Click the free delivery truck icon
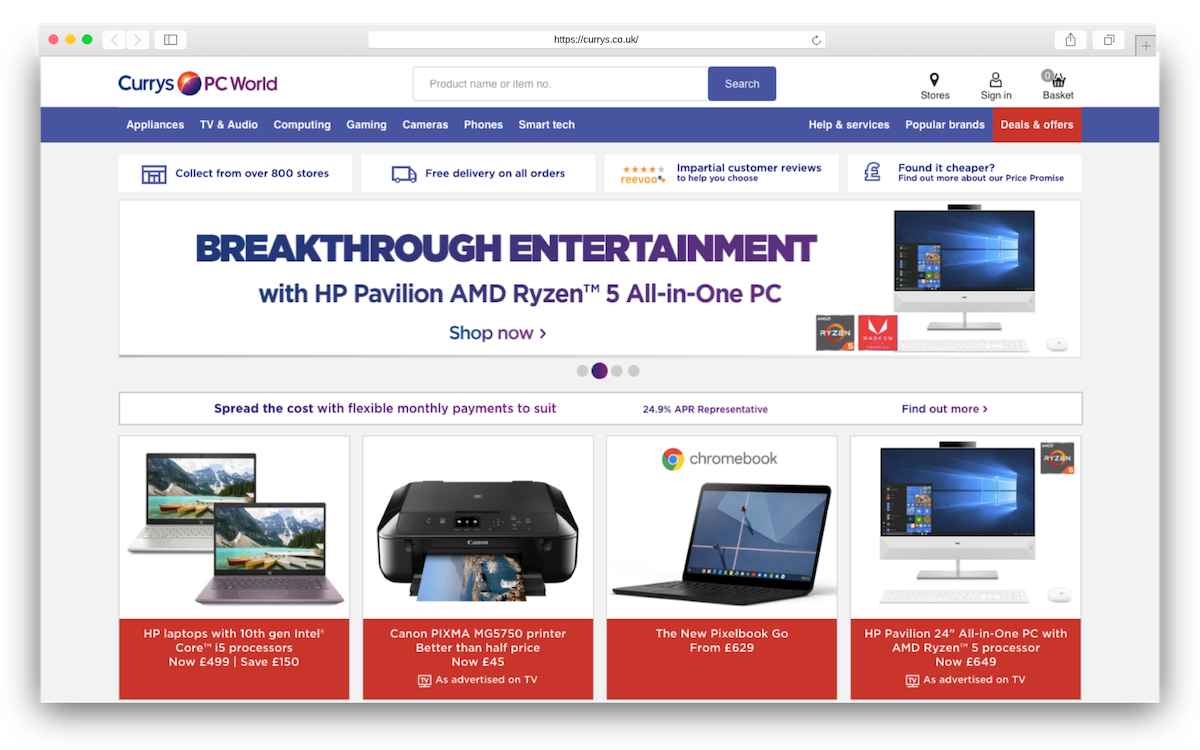 click(x=404, y=174)
